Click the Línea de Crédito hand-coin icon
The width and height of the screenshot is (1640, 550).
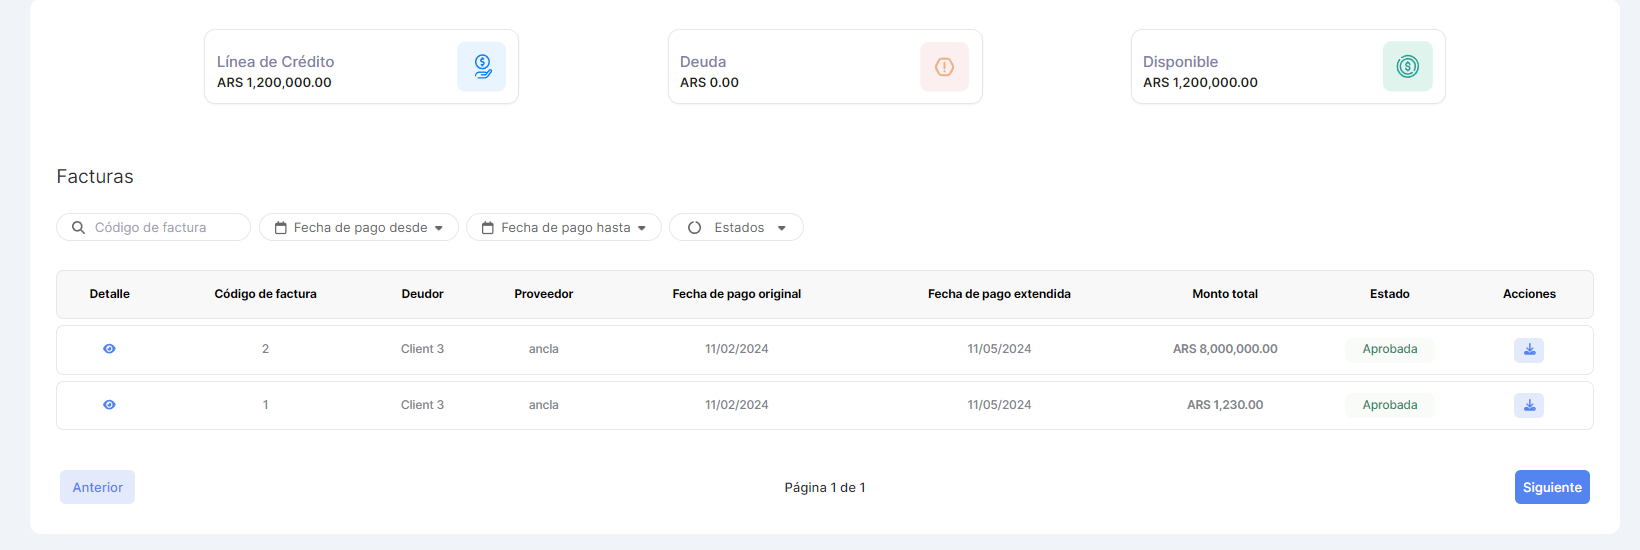click(x=482, y=67)
